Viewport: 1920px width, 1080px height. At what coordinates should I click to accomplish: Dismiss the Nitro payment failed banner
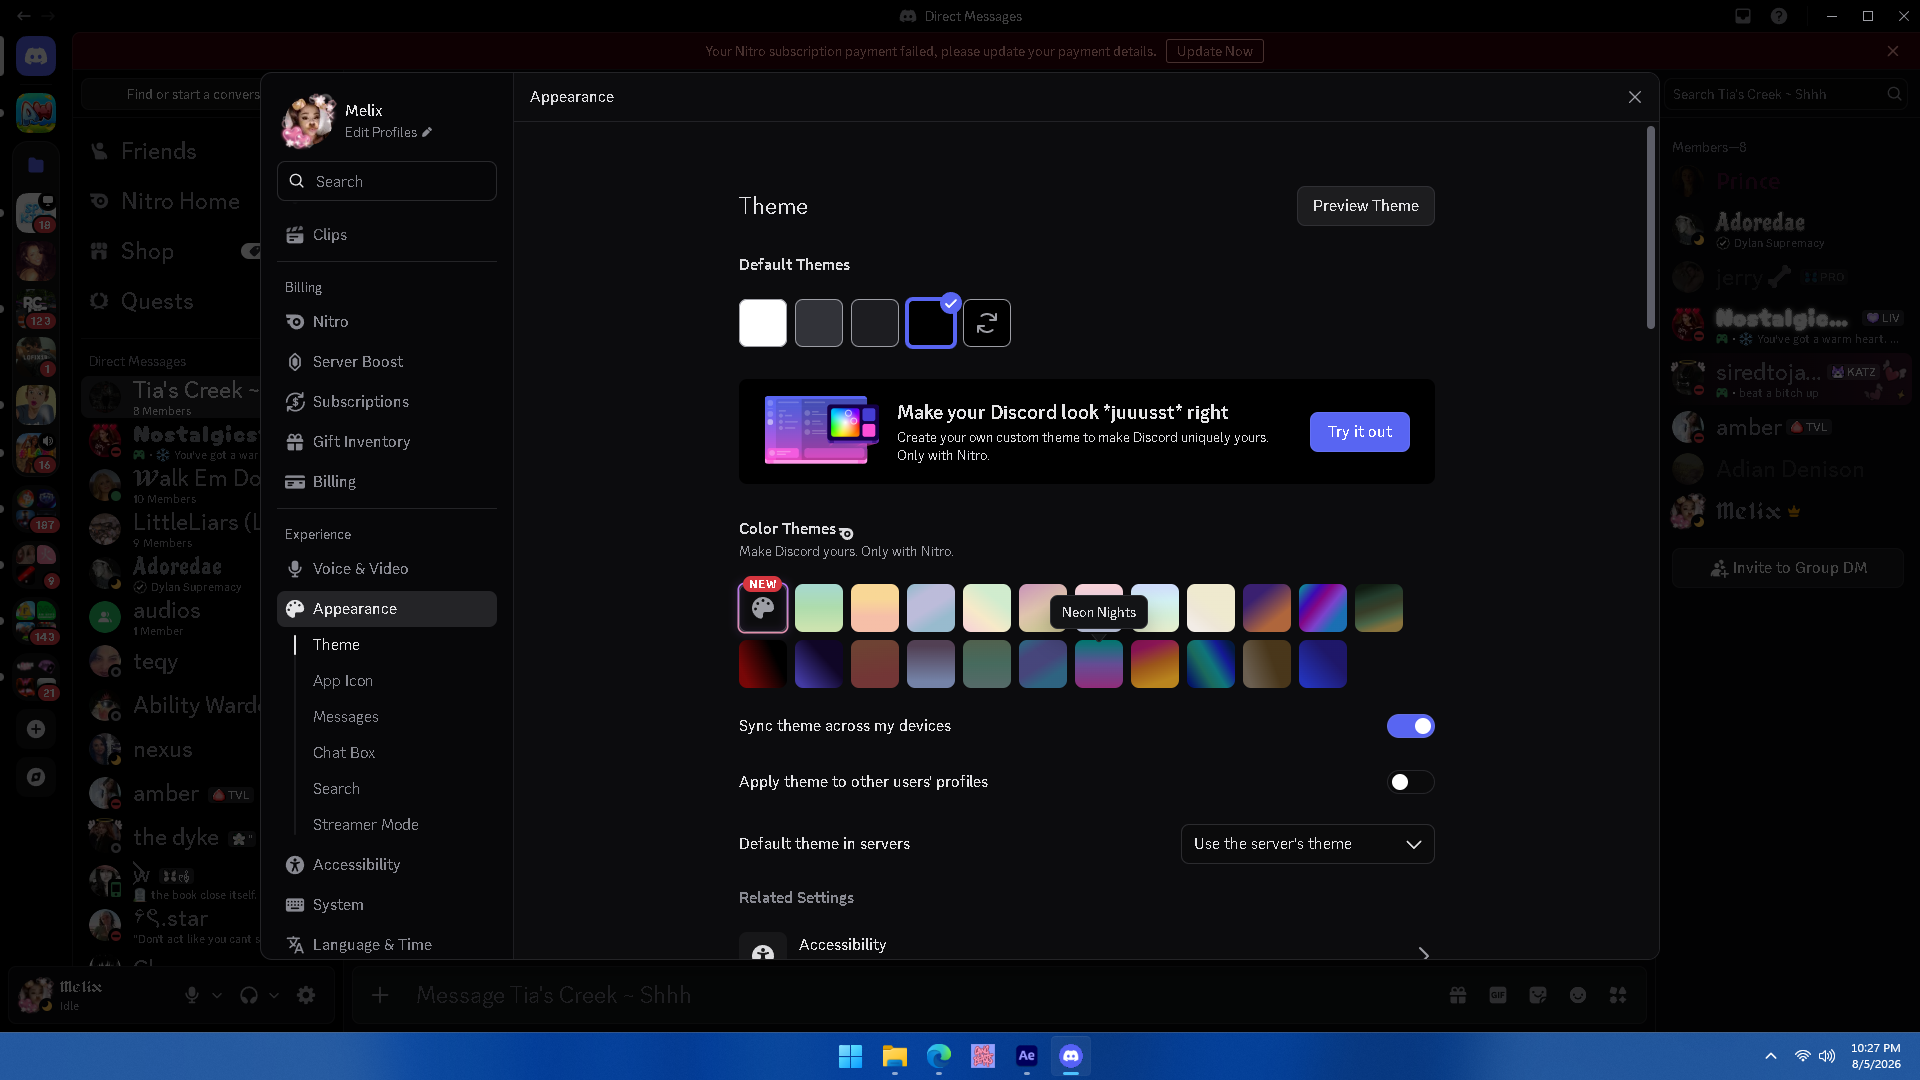tap(1893, 51)
